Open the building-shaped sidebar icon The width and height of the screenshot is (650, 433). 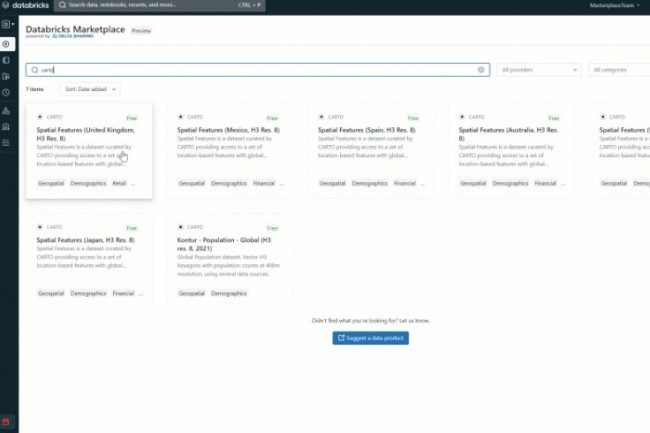6,127
